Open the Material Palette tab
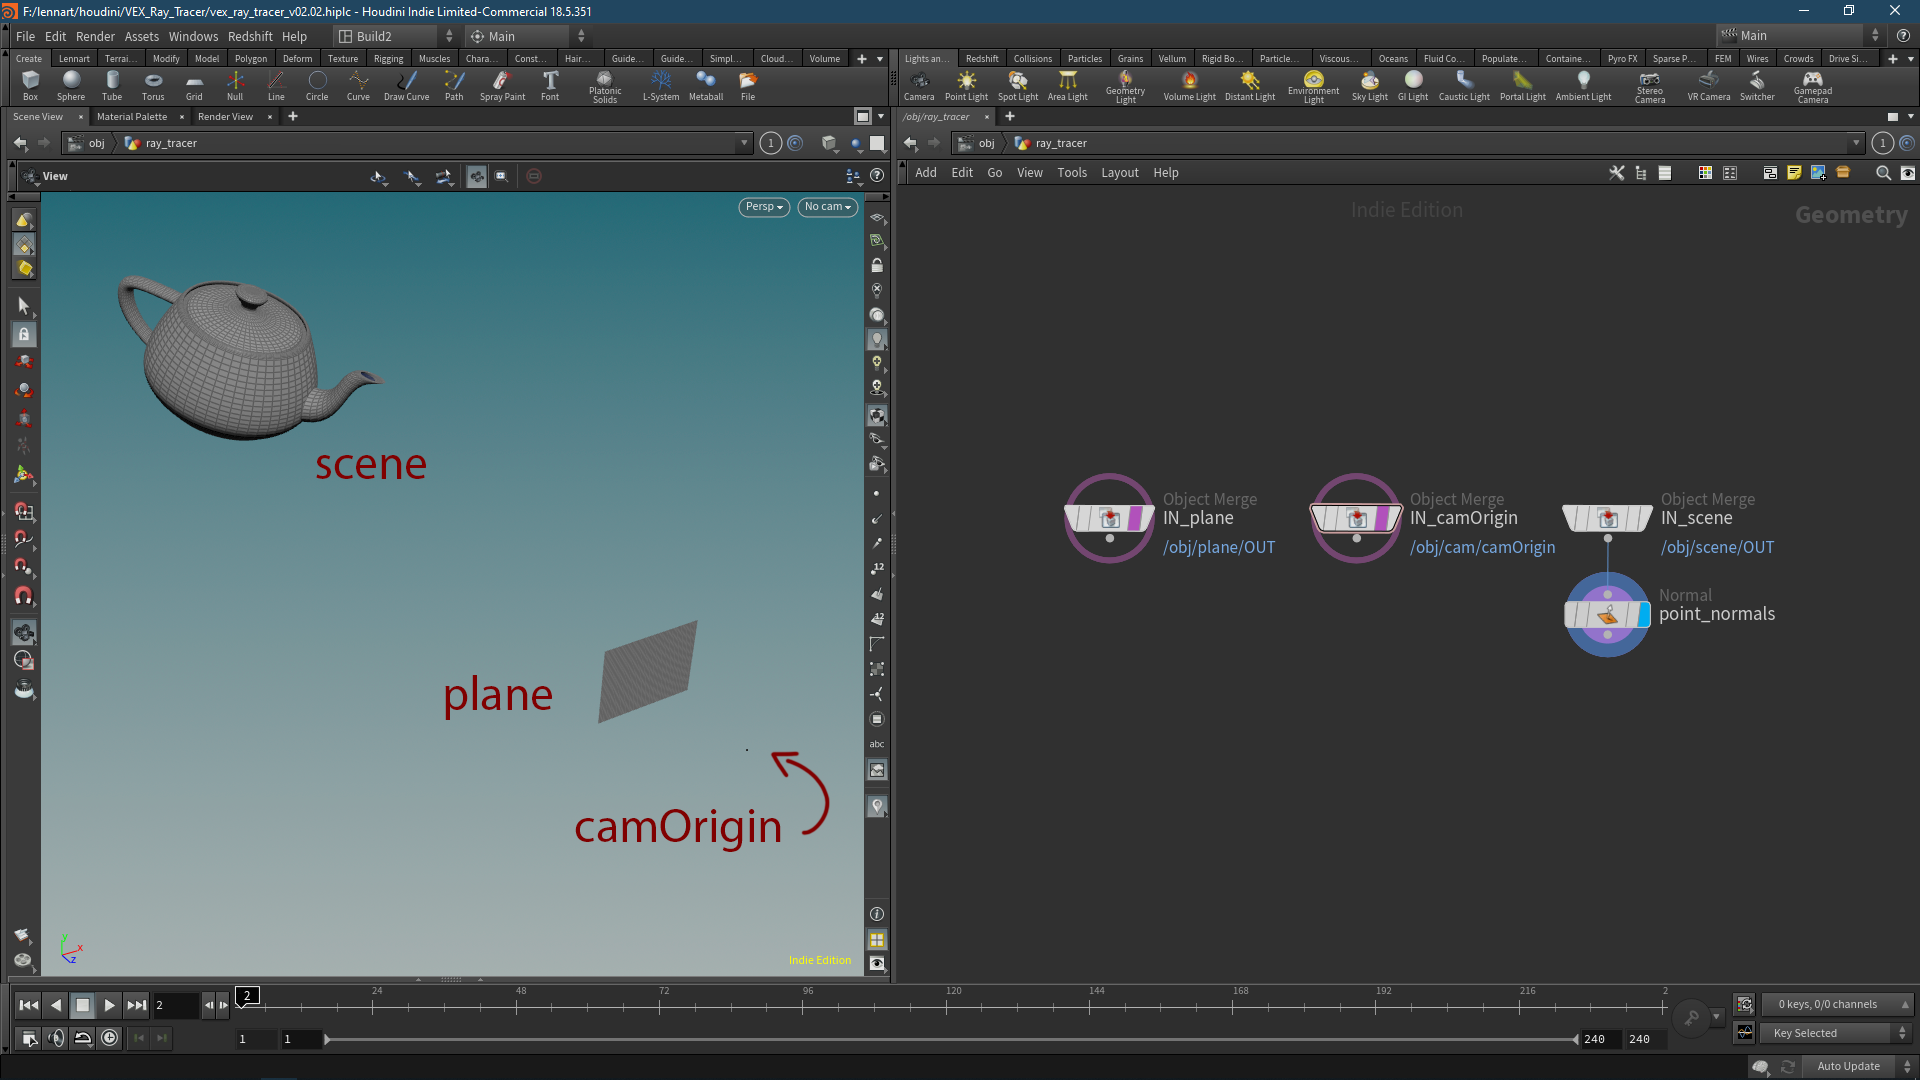 point(132,116)
